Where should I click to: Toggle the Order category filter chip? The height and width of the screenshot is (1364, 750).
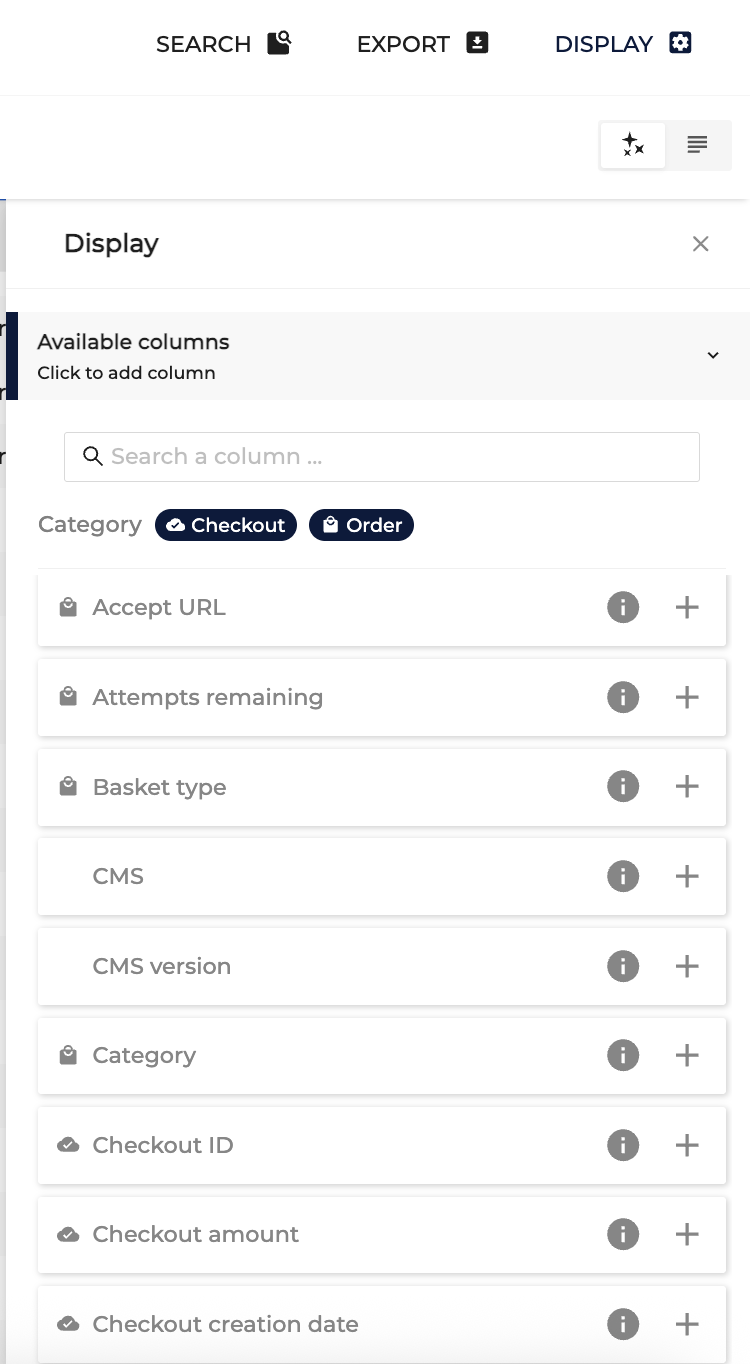(361, 525)
